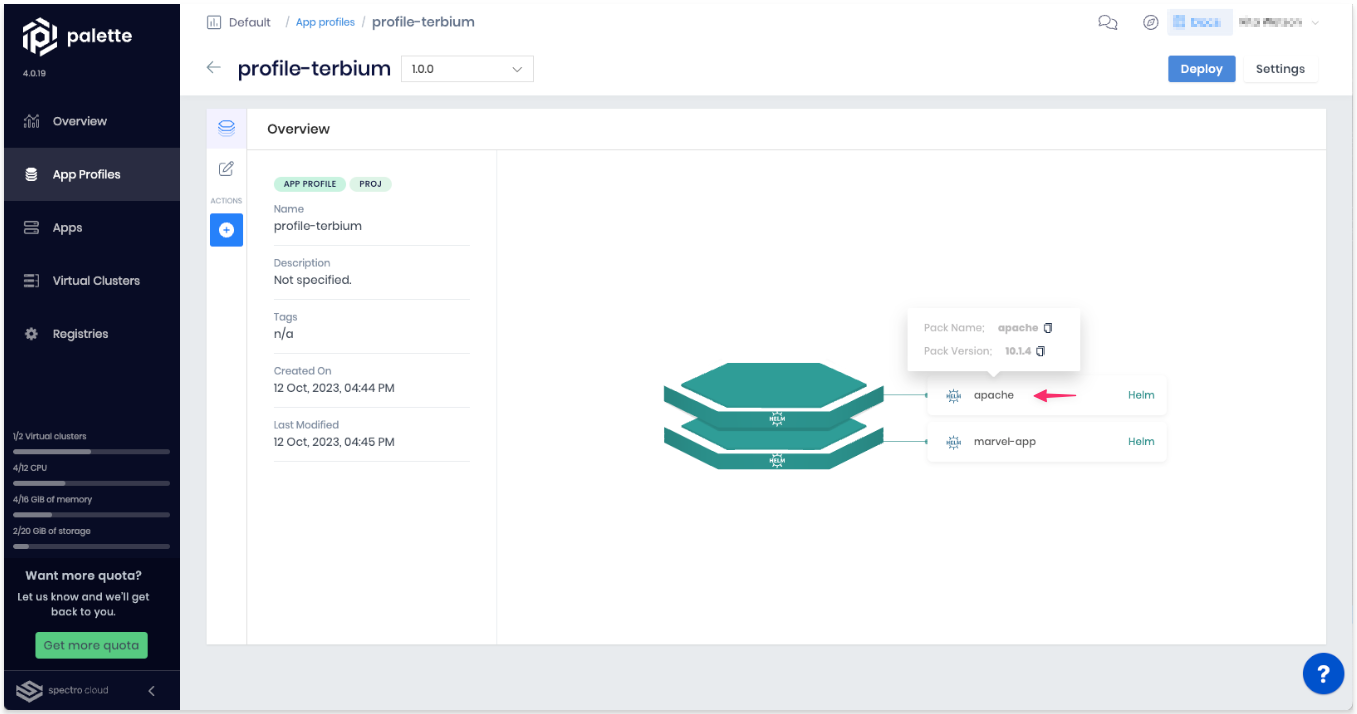Image resolution: width=1357 pixels, height=714 pixels.
Task: Click the memory quota usage bar
Action: coord(91,515)
